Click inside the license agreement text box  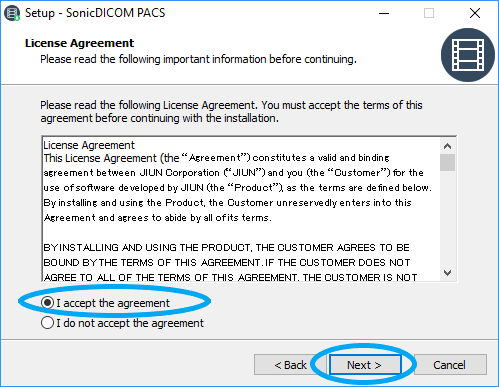tap(241, 209)
